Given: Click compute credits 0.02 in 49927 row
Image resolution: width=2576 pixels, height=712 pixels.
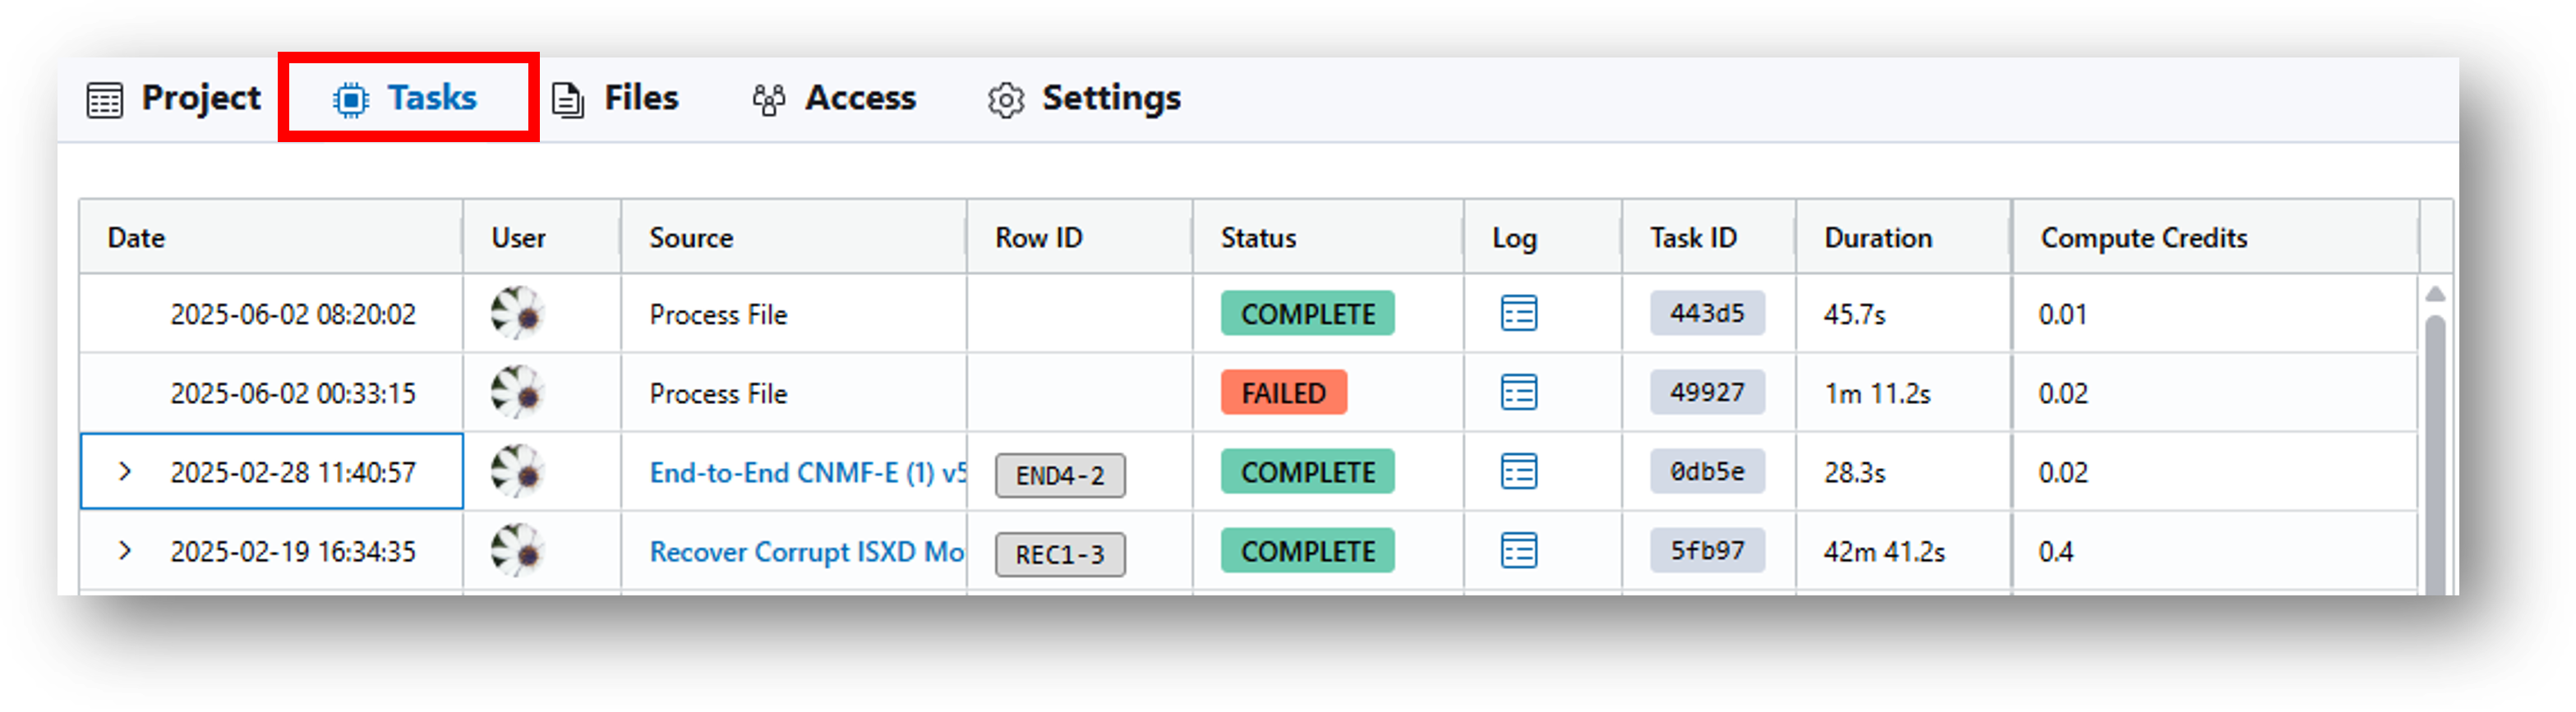Looking at the screenshot, I should (x=2063, y=393).
